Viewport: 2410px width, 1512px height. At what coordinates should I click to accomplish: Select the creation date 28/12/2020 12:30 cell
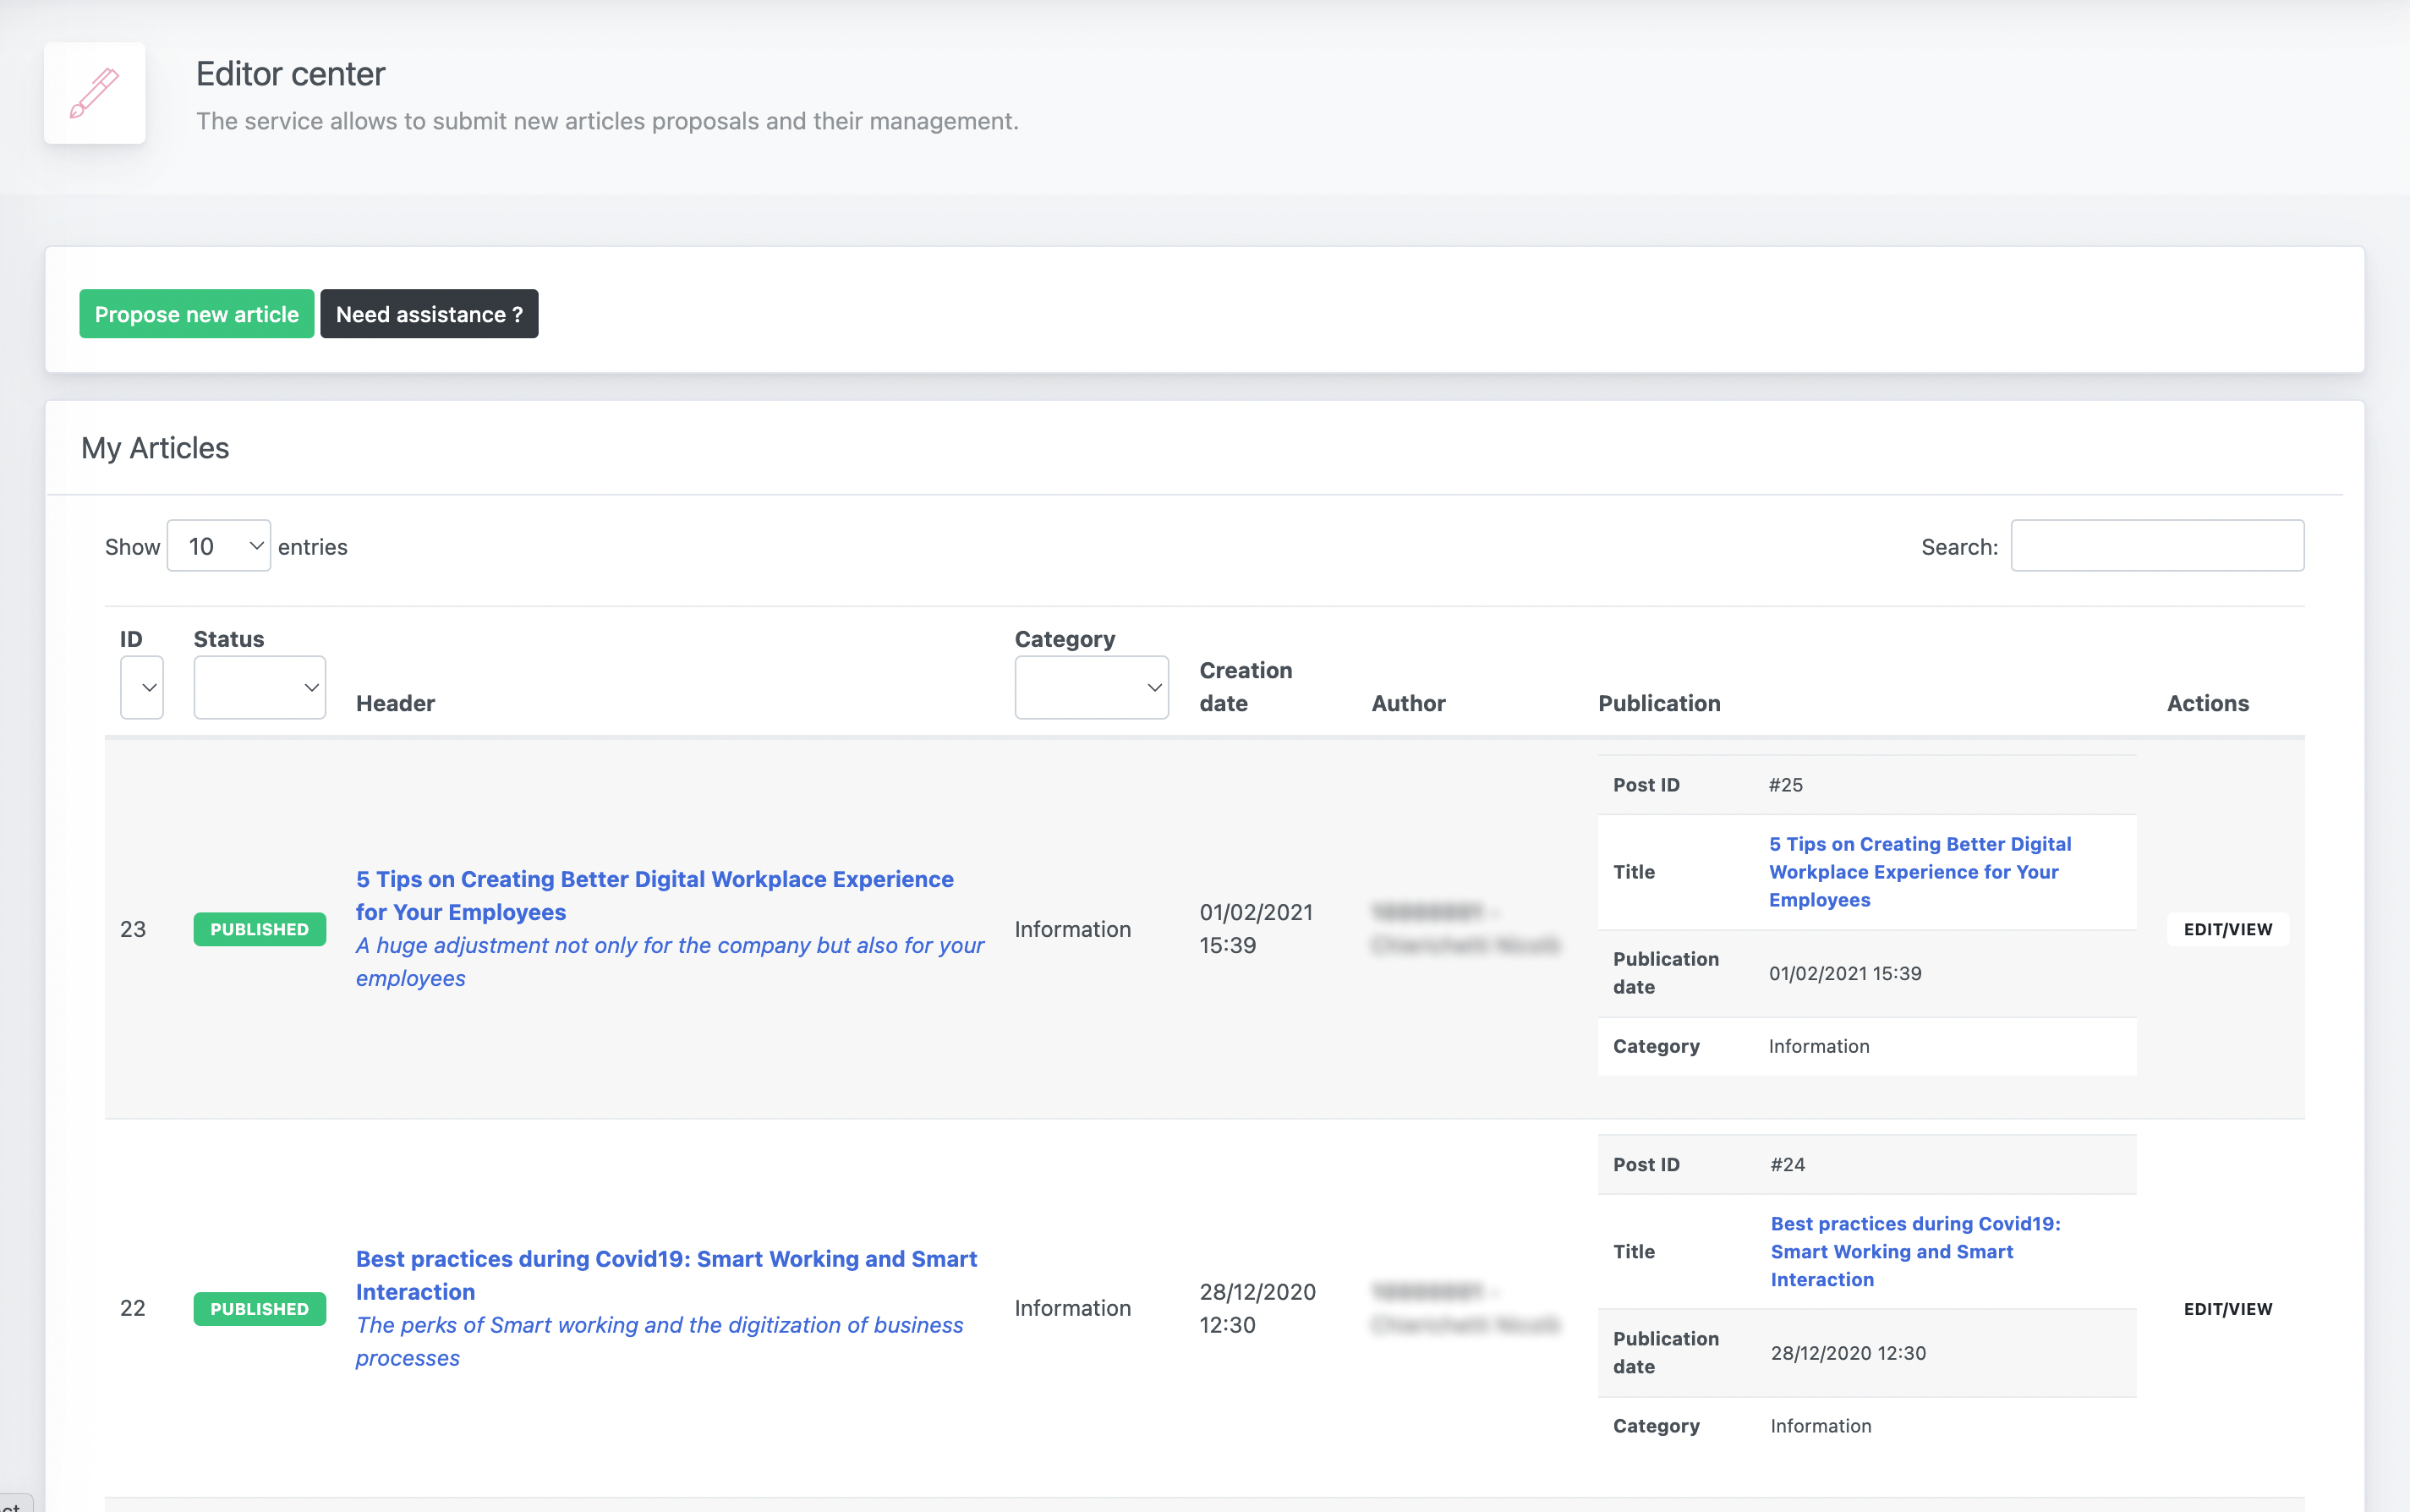[x=1257, y=1308]
